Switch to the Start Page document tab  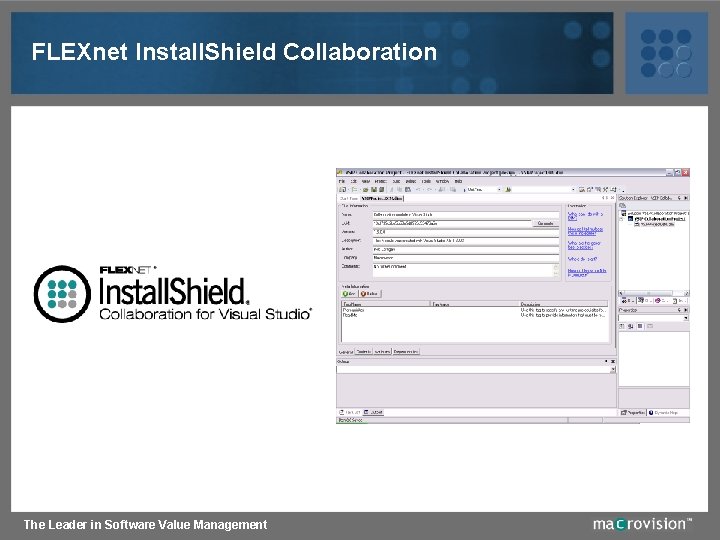[x=349, y=198]
